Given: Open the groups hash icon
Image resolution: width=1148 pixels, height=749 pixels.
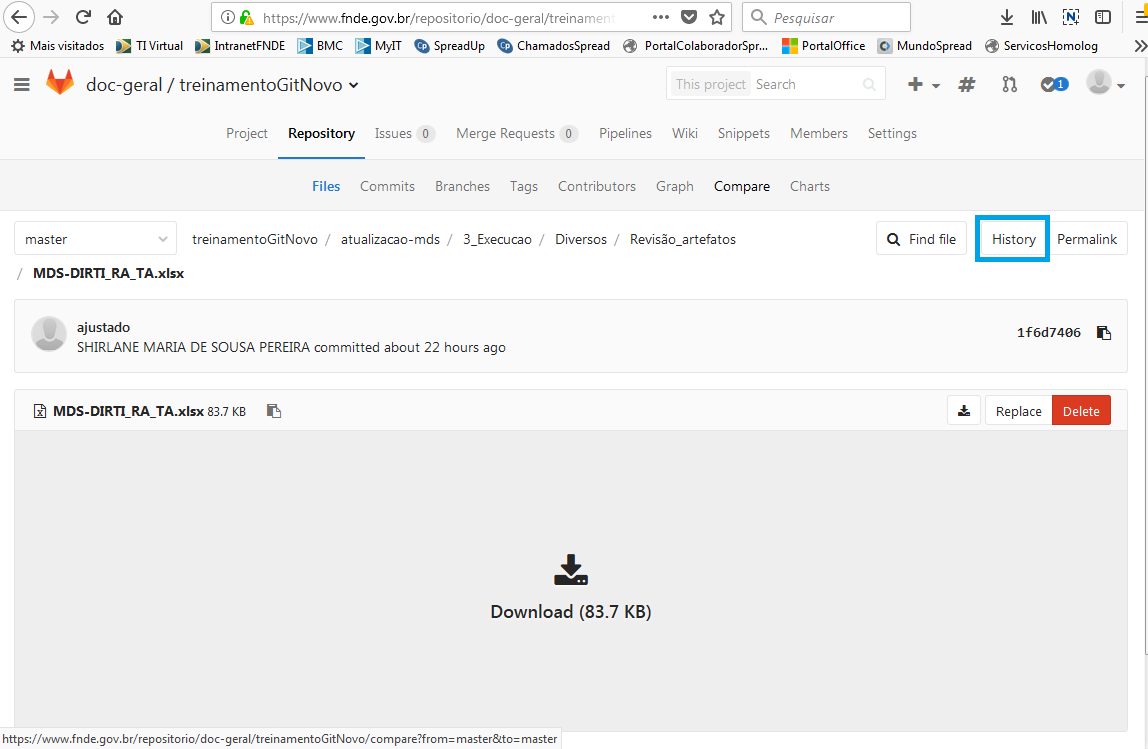Looking at the screenshot, I should (966, 84).
